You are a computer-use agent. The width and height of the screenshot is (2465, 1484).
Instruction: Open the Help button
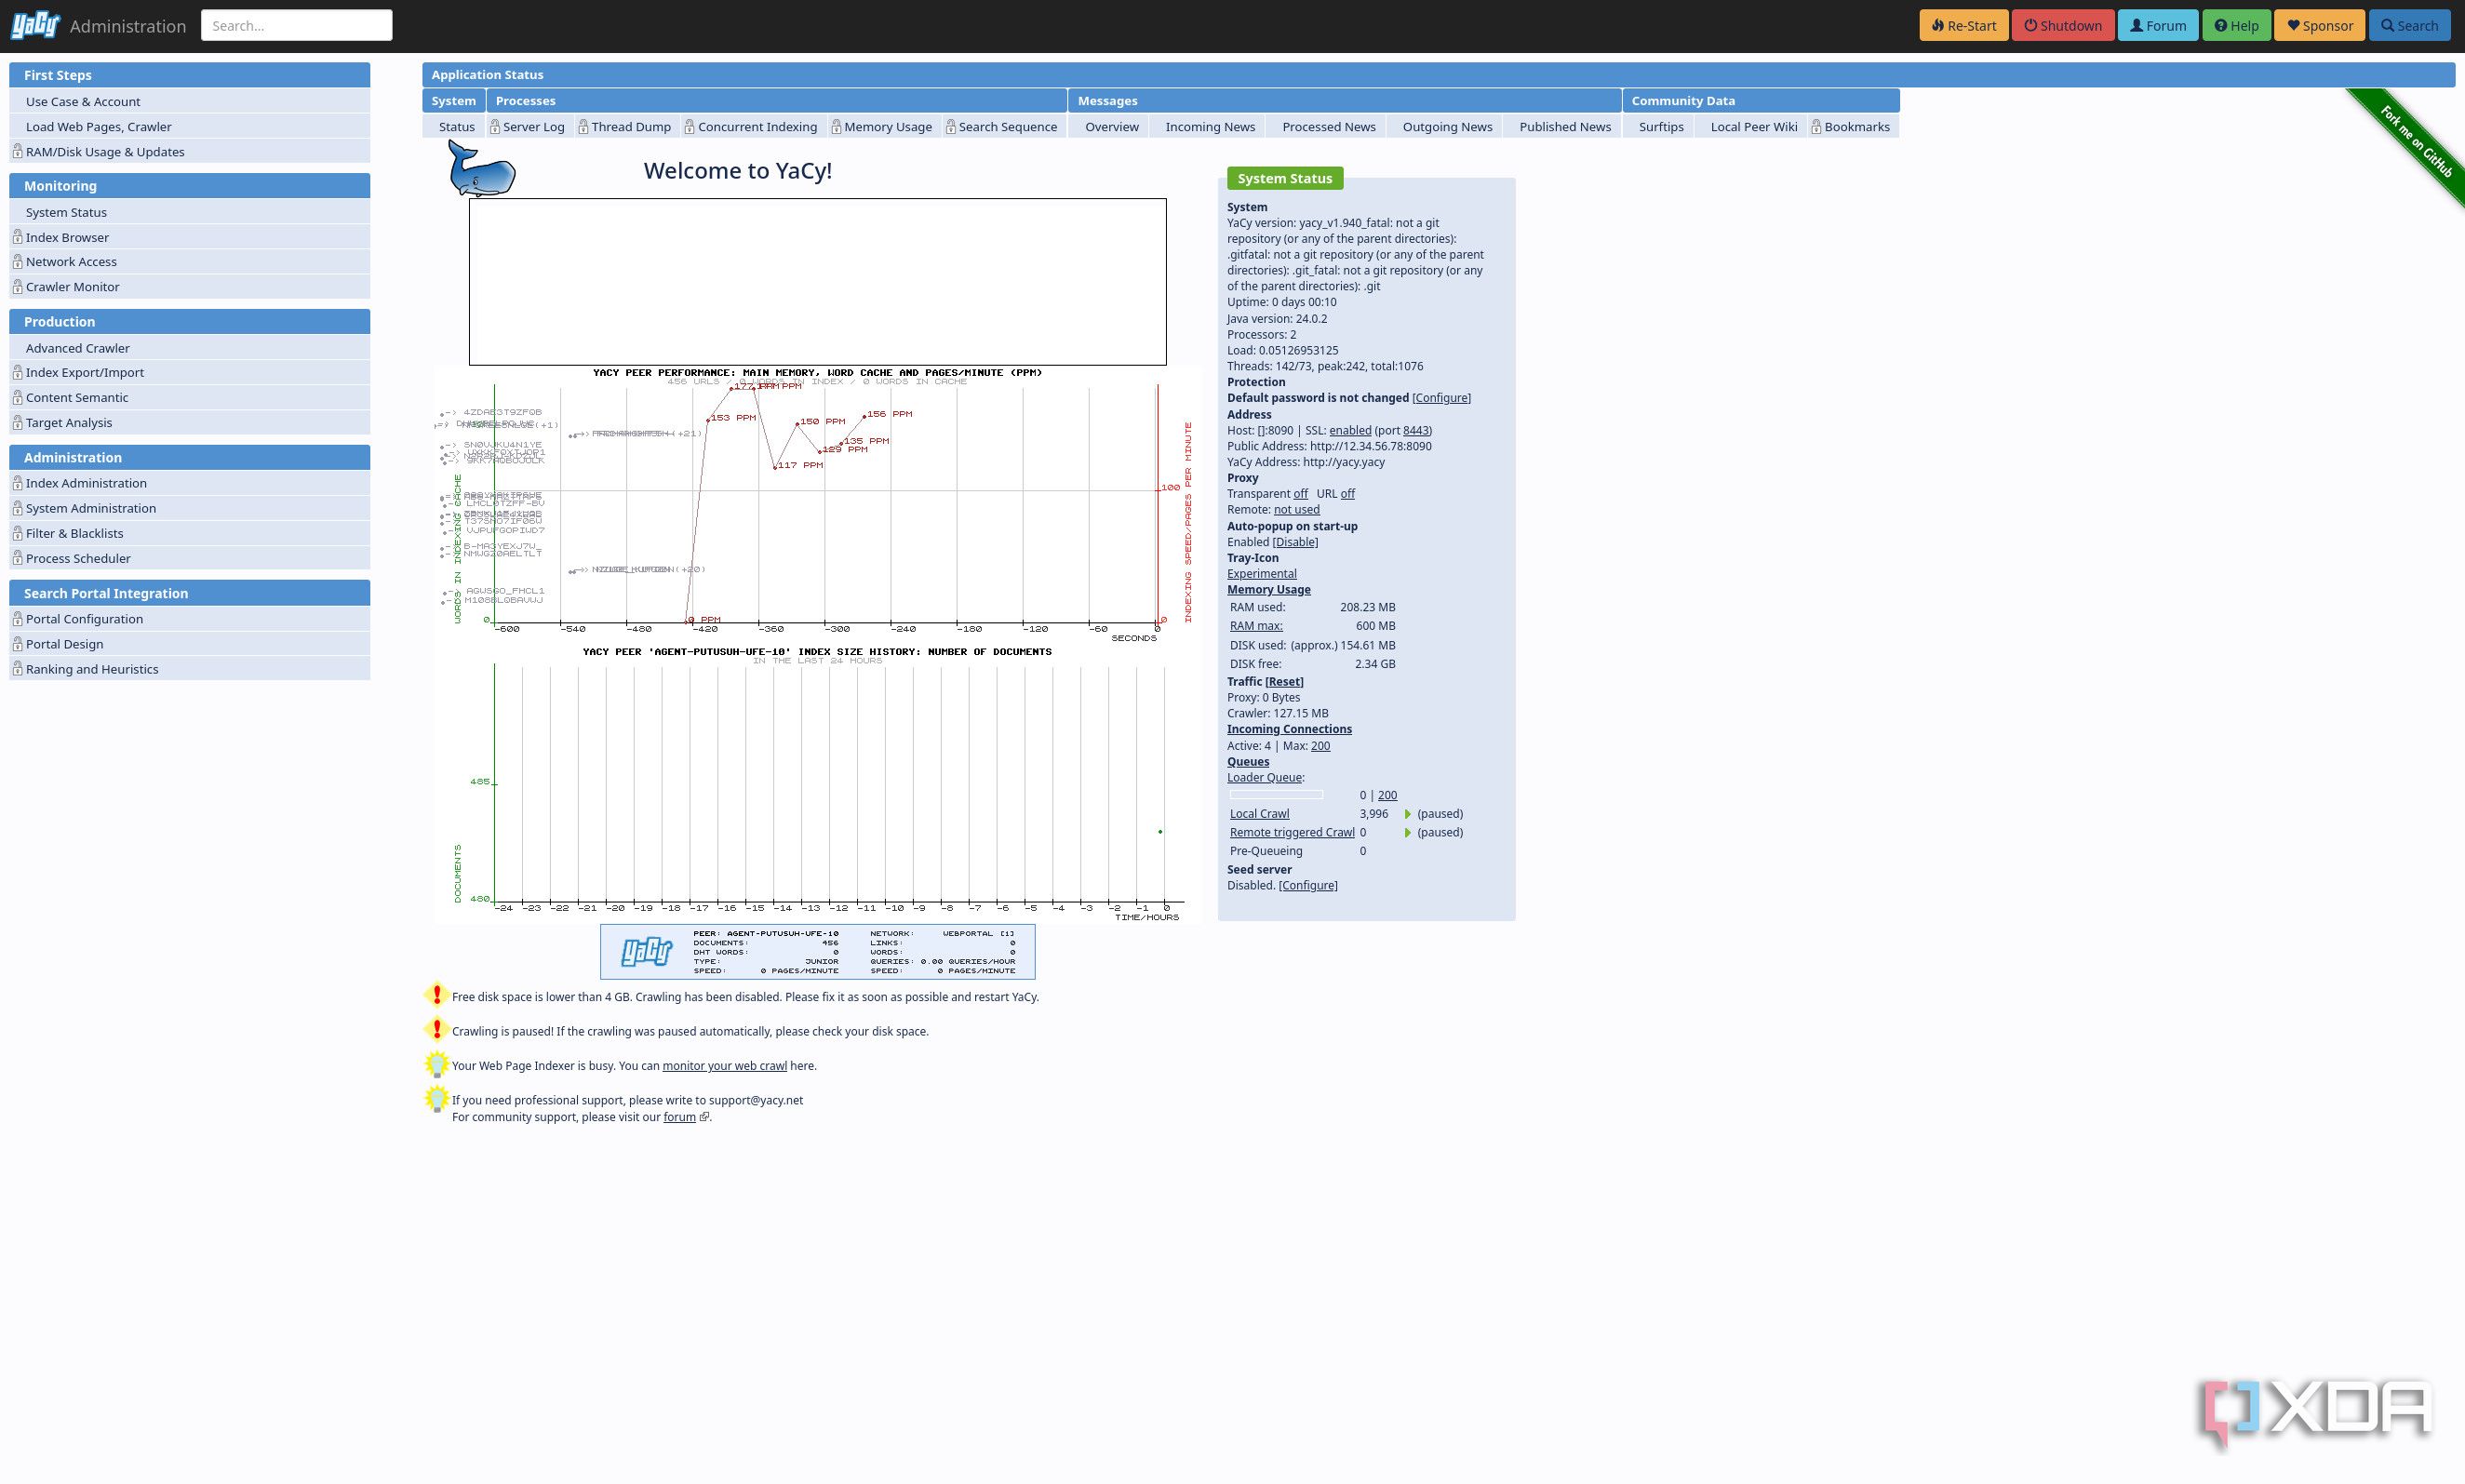pos(2236,26)
